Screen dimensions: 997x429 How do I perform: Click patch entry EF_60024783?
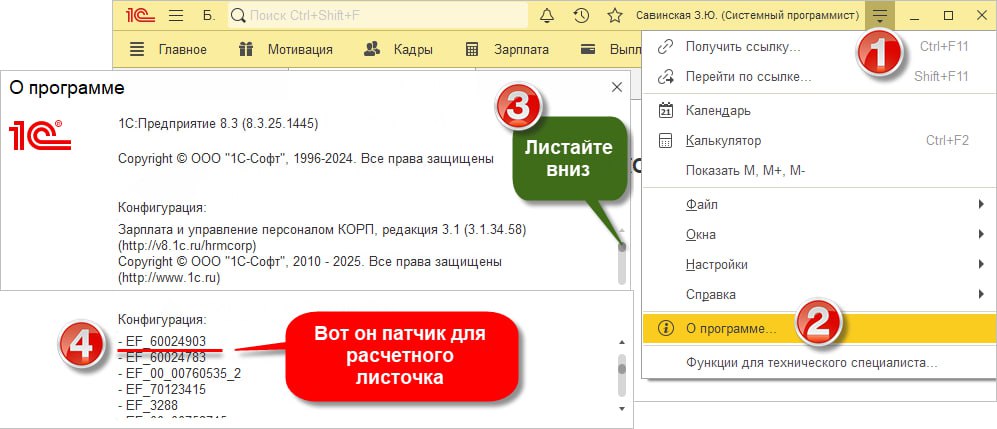(162, 357)
